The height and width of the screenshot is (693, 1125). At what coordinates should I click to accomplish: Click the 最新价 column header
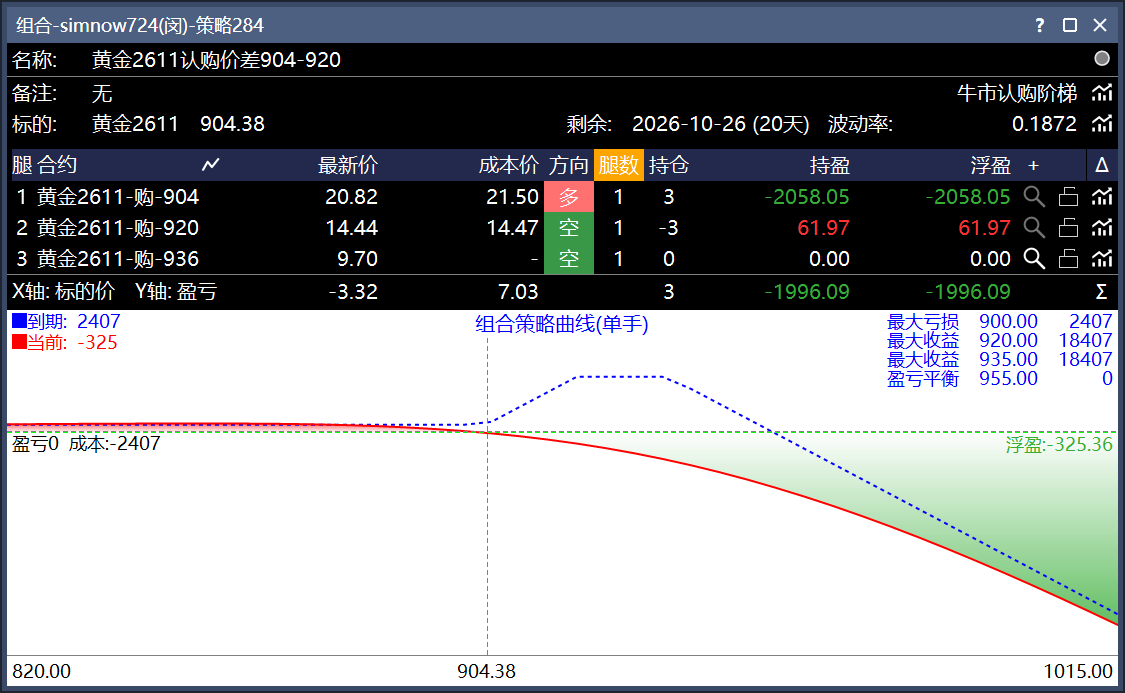tap(348, 166)
